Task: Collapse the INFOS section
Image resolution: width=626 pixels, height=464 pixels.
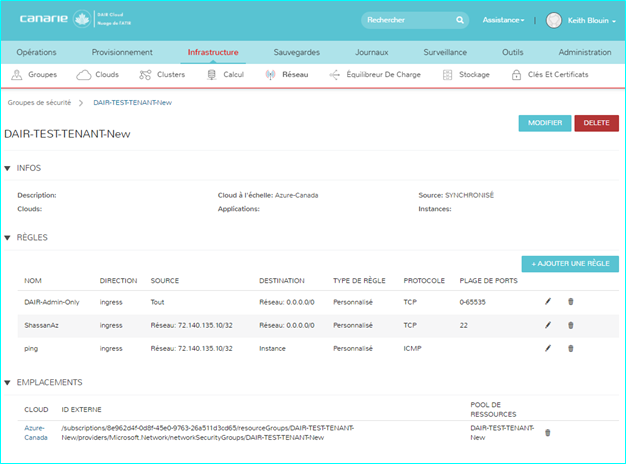Action: coord(9,168)
